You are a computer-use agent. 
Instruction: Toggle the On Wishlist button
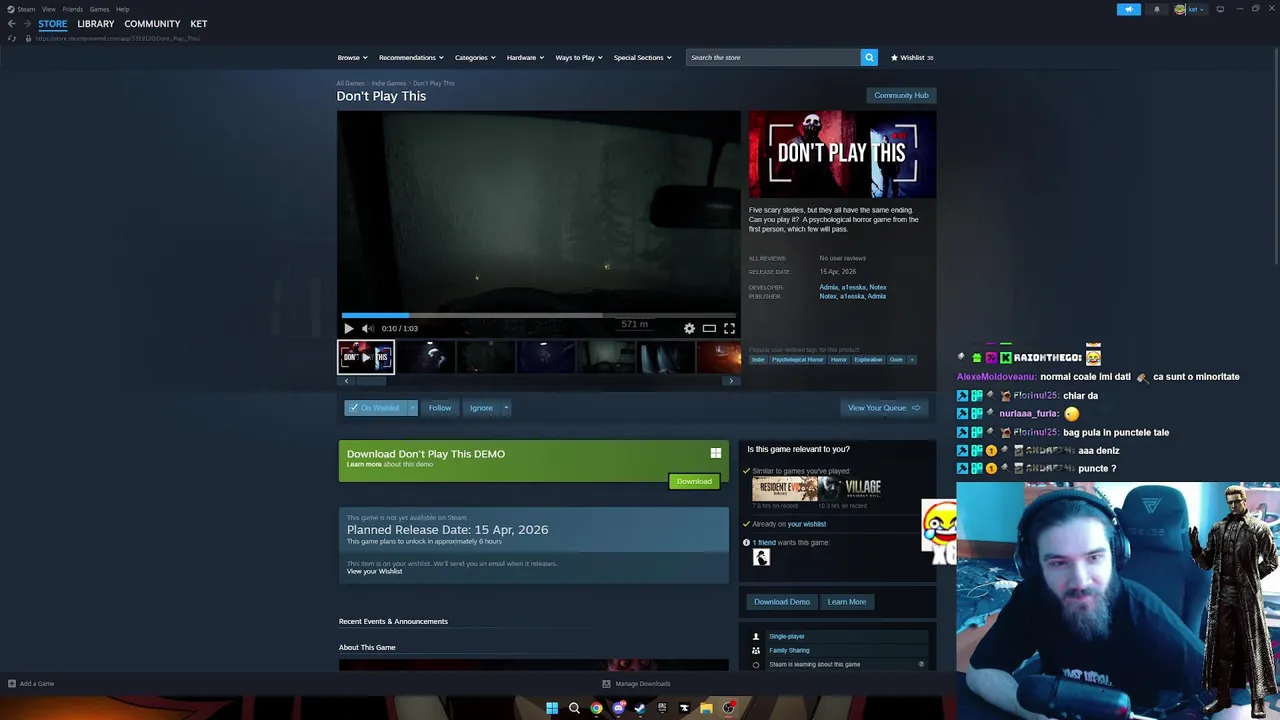pyautogui.click(x=375, y=408)
